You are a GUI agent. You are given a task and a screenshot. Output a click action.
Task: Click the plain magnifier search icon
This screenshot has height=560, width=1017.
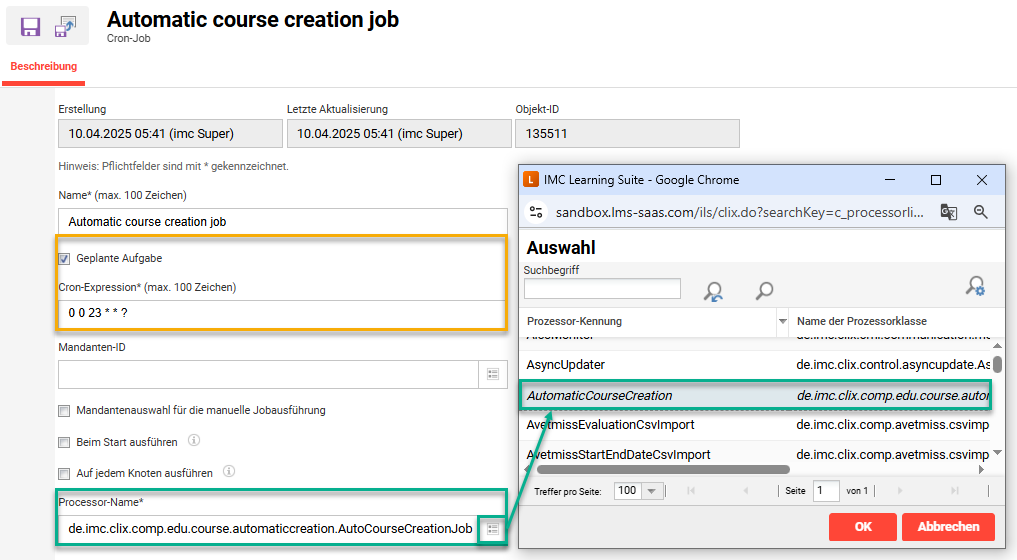pos(764,291)
